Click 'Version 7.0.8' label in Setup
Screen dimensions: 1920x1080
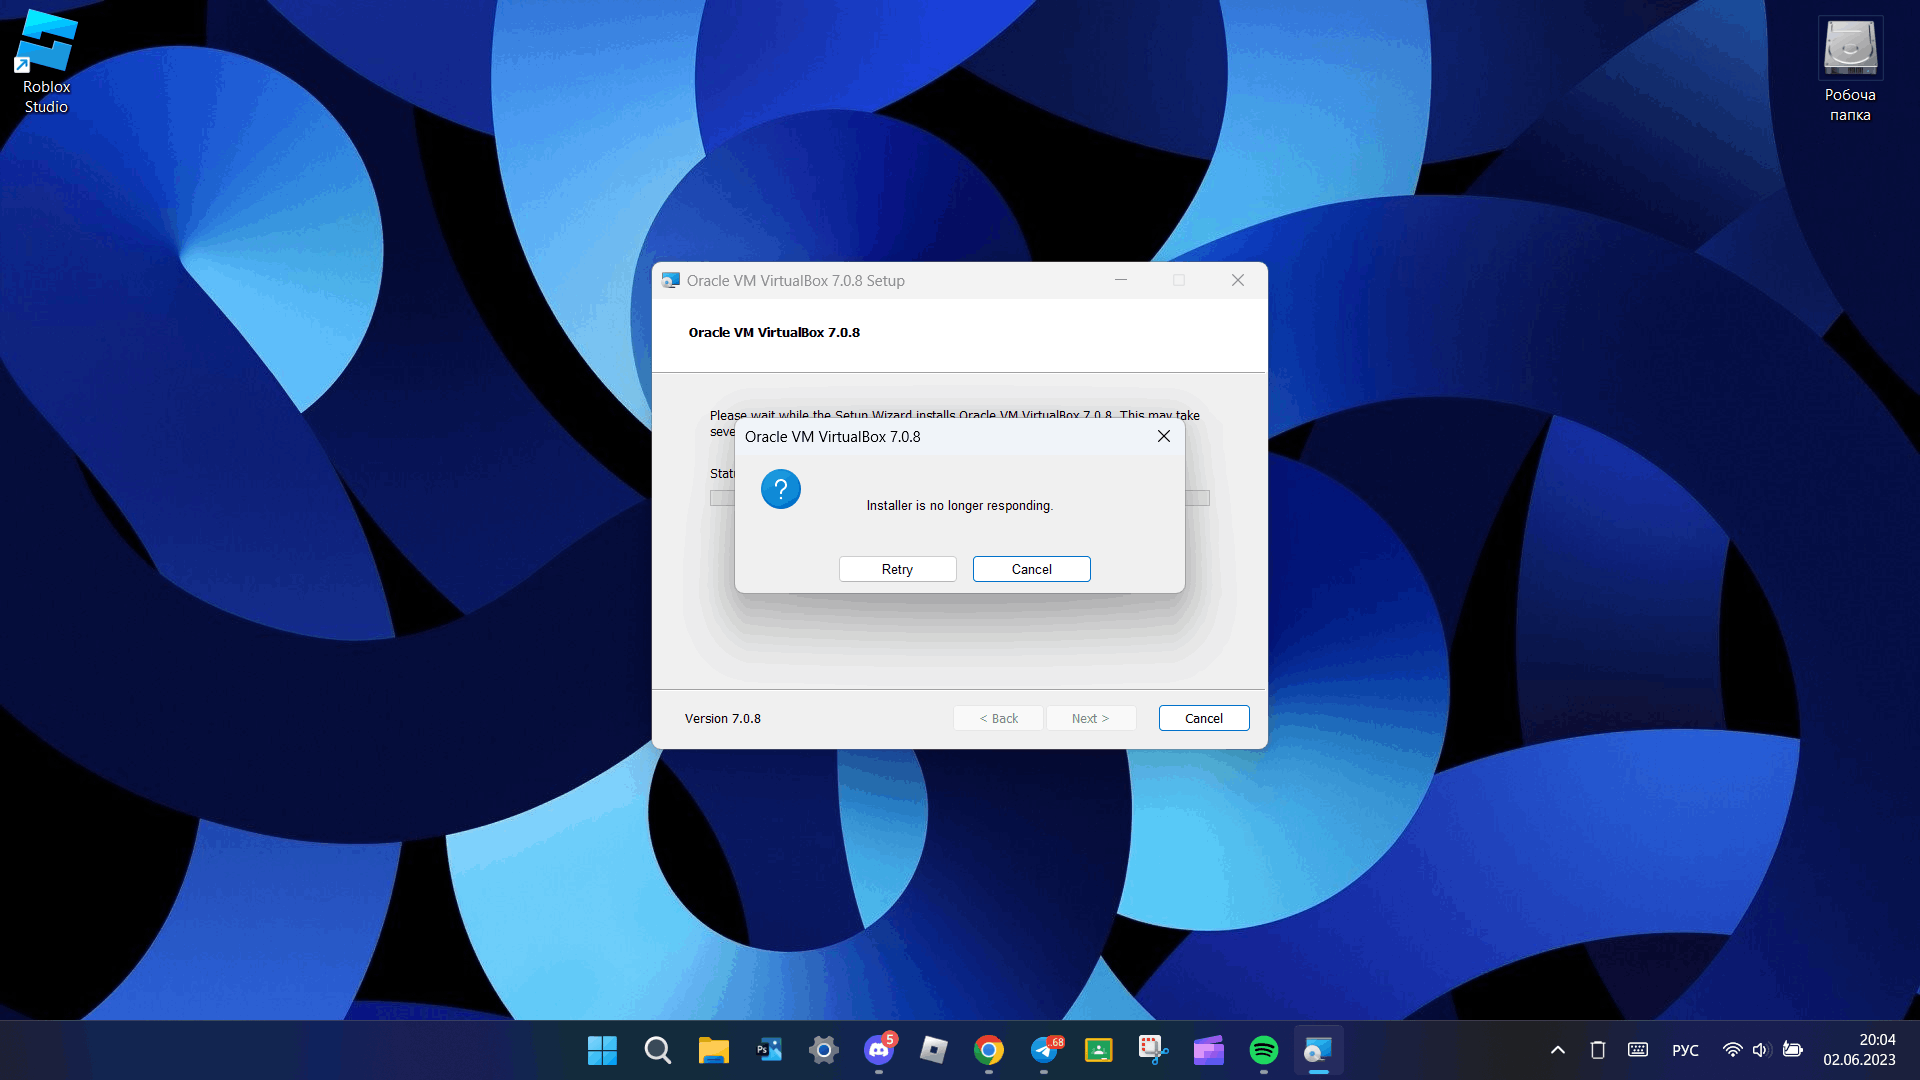(722, 719)
